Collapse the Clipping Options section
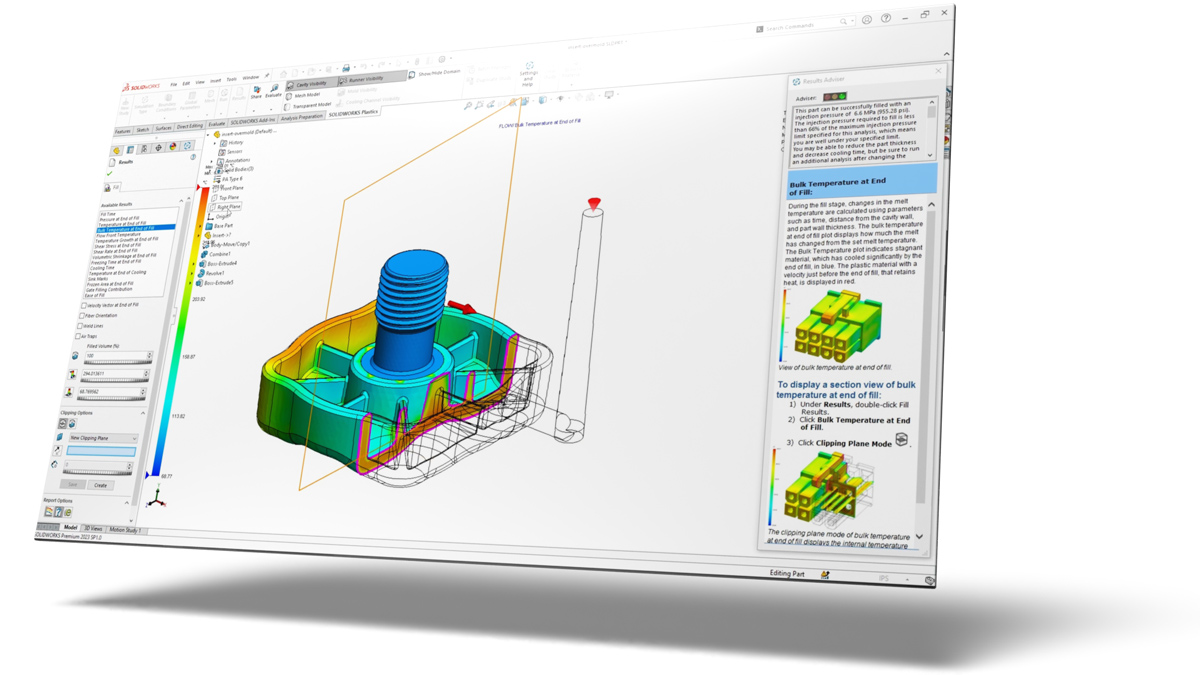 point(142,413)
